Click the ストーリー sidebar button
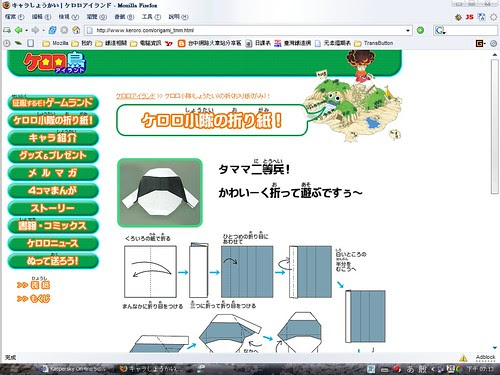 pyautogui.click(x=53, y=208)
